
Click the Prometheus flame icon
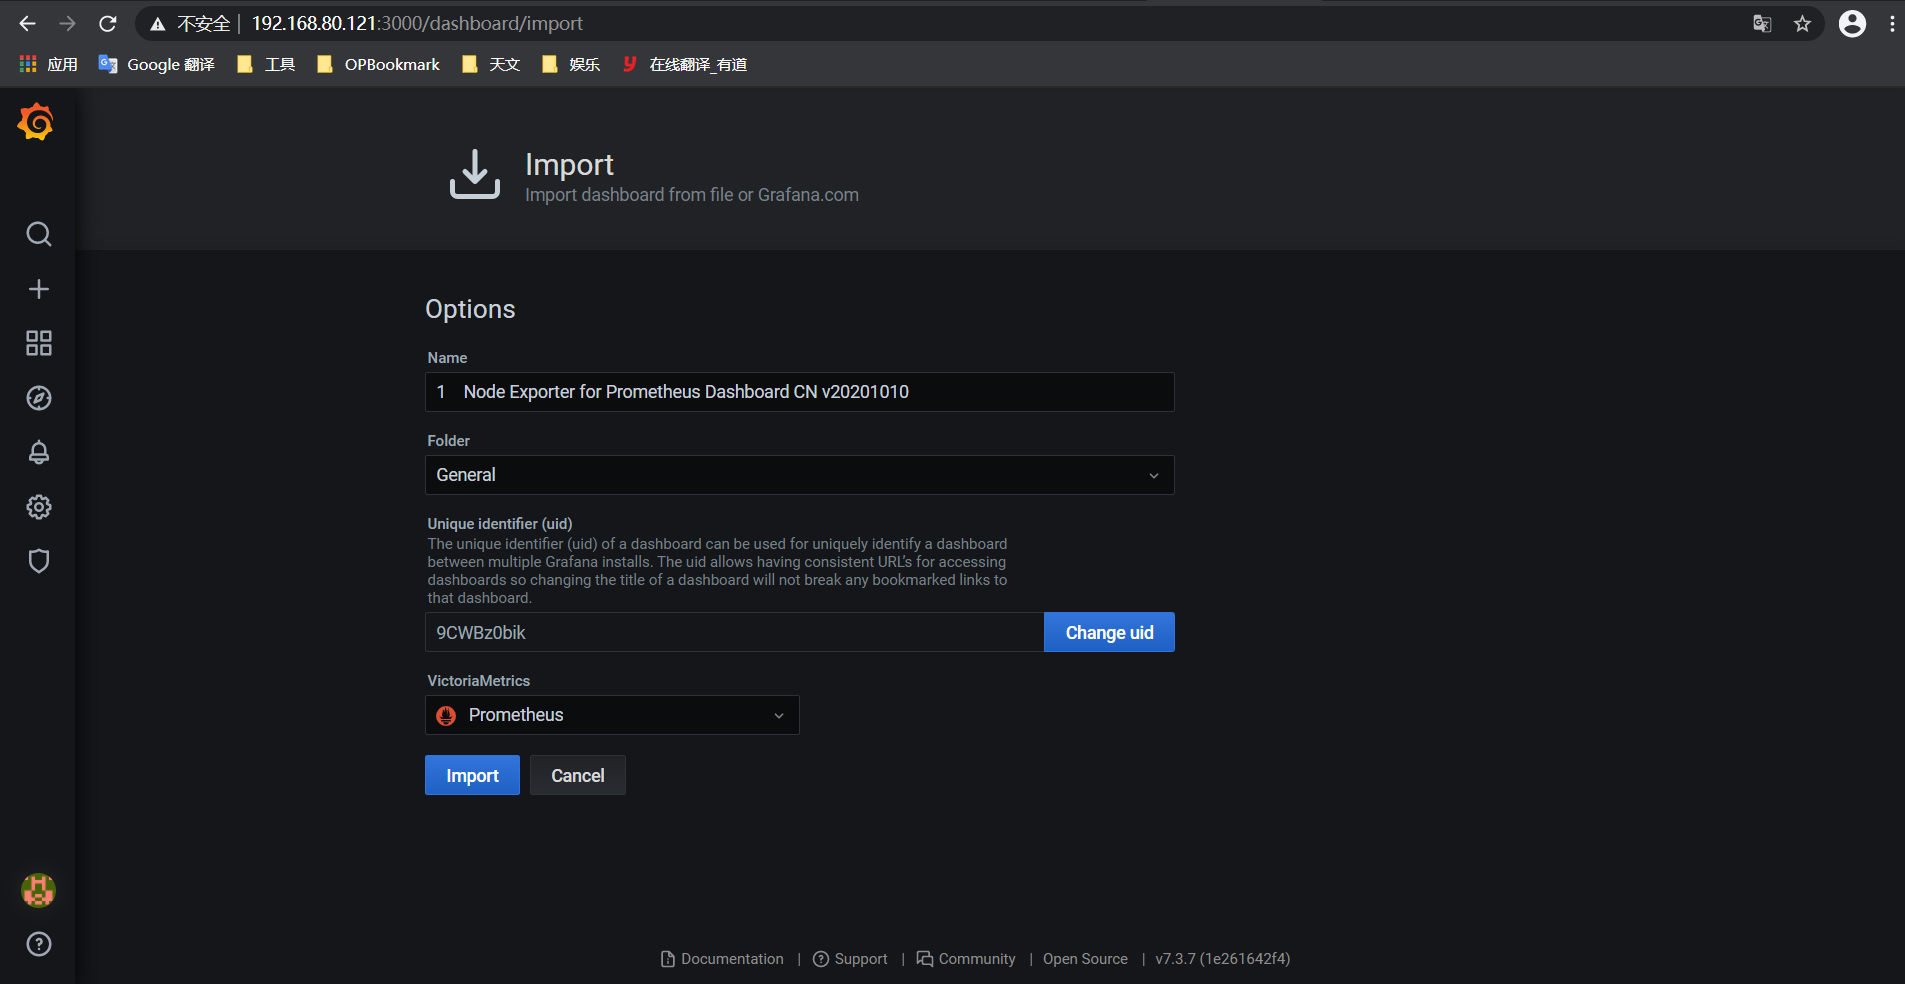[446, 716]
